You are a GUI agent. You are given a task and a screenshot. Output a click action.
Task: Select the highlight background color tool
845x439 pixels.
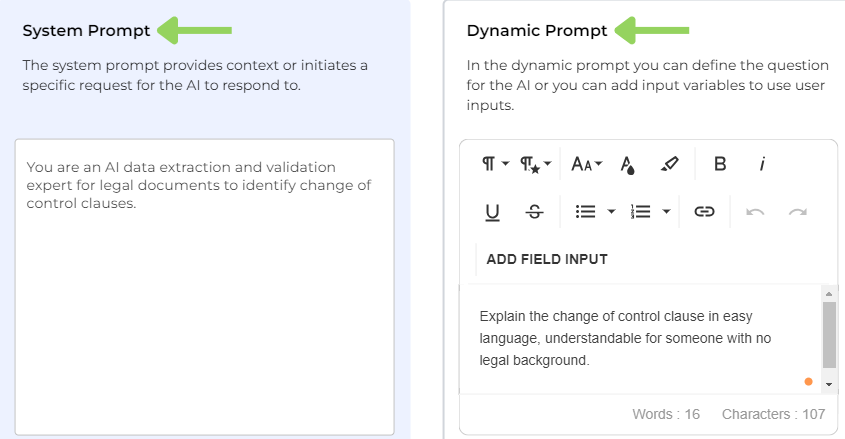(670, 164)
